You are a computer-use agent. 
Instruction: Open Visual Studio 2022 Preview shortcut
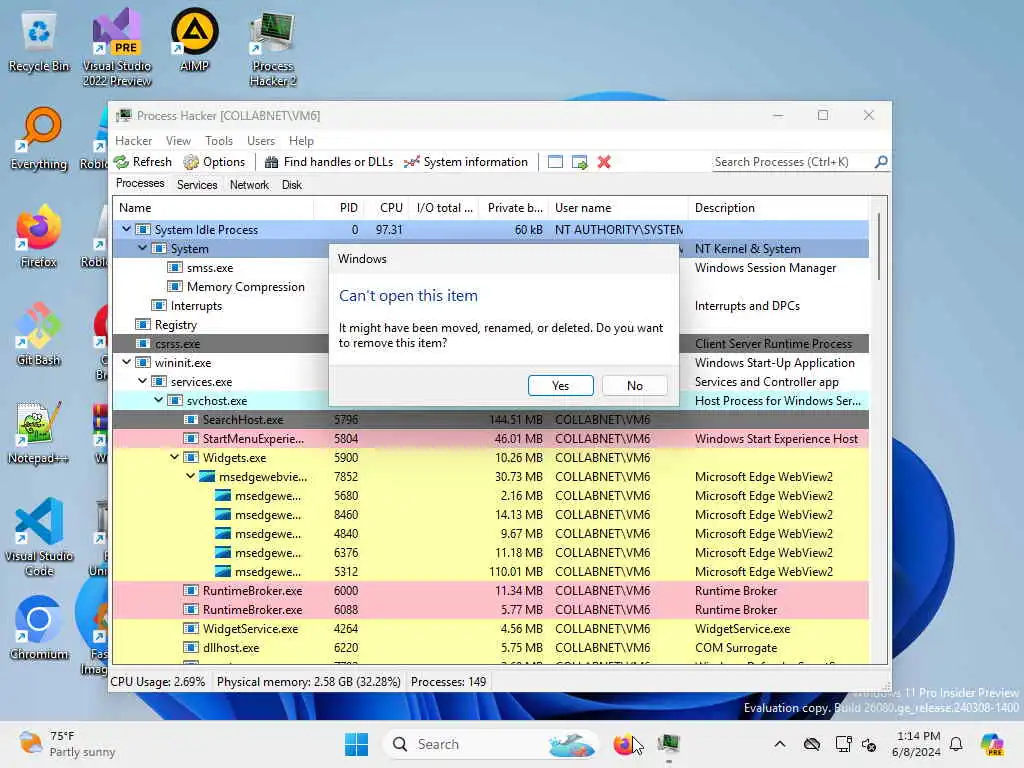(x=117, y=48)
